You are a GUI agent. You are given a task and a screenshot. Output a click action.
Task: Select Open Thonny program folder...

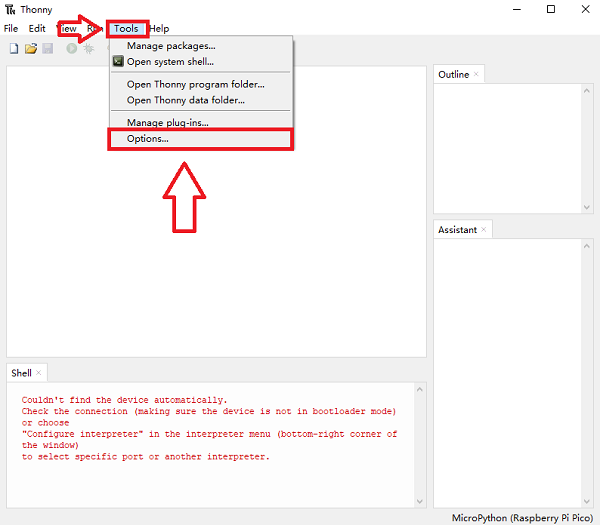click(201, 84)
